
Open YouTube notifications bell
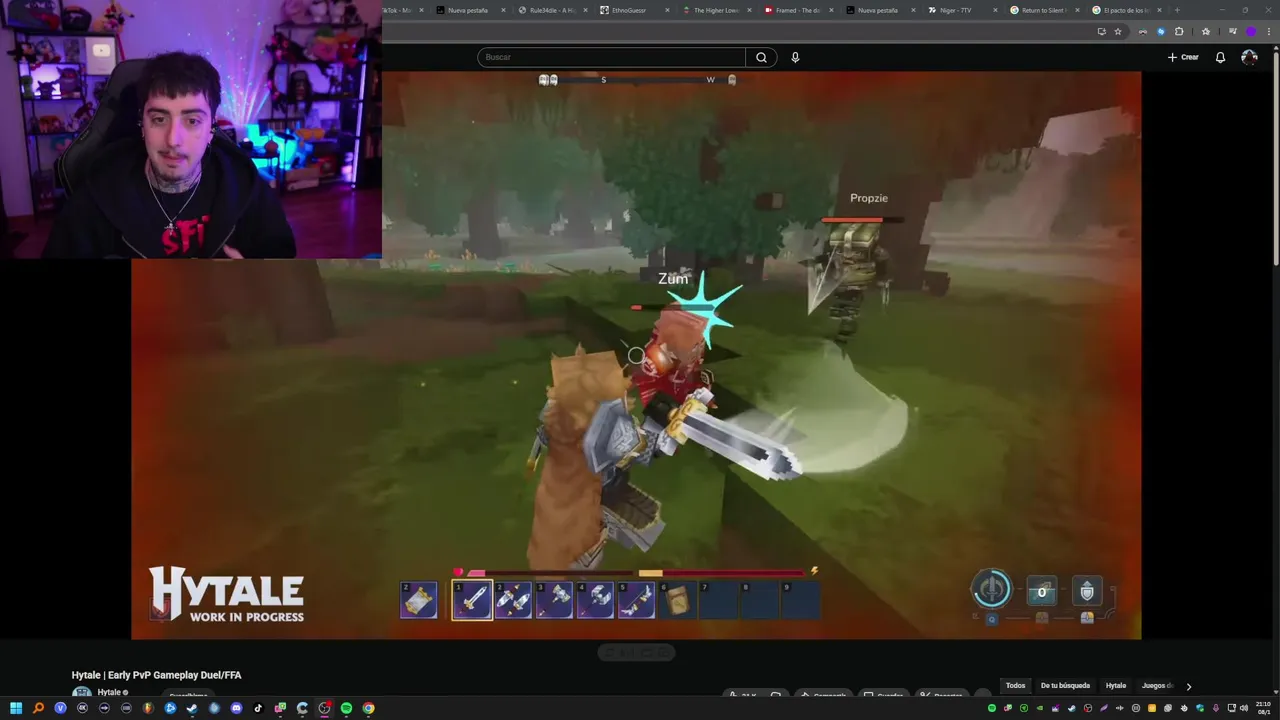click(x=1220, y=57)
